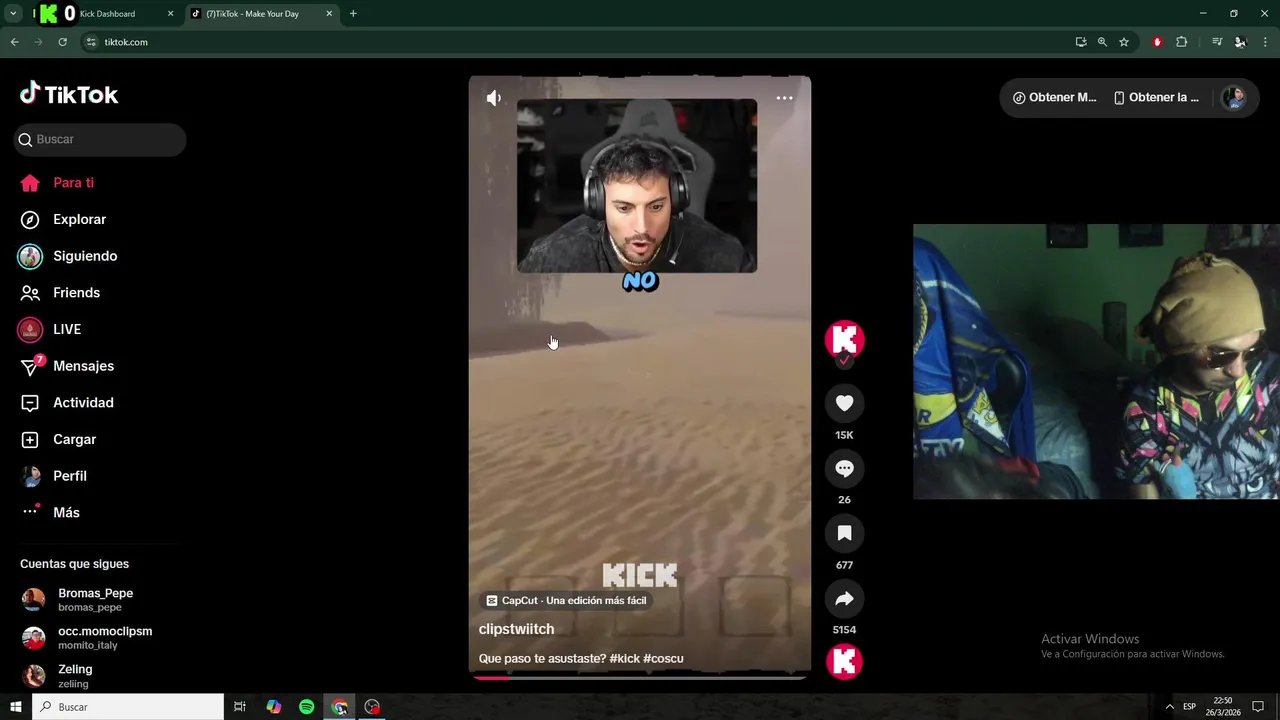Click the TikTok logo
This screenshot has height=720, width=1280.
point(69,94)
